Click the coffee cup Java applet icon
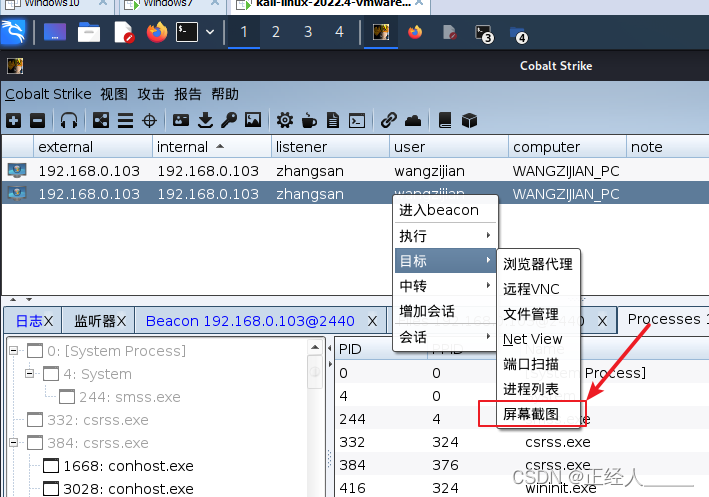This screenshot has width=709, height=497. 309,120
